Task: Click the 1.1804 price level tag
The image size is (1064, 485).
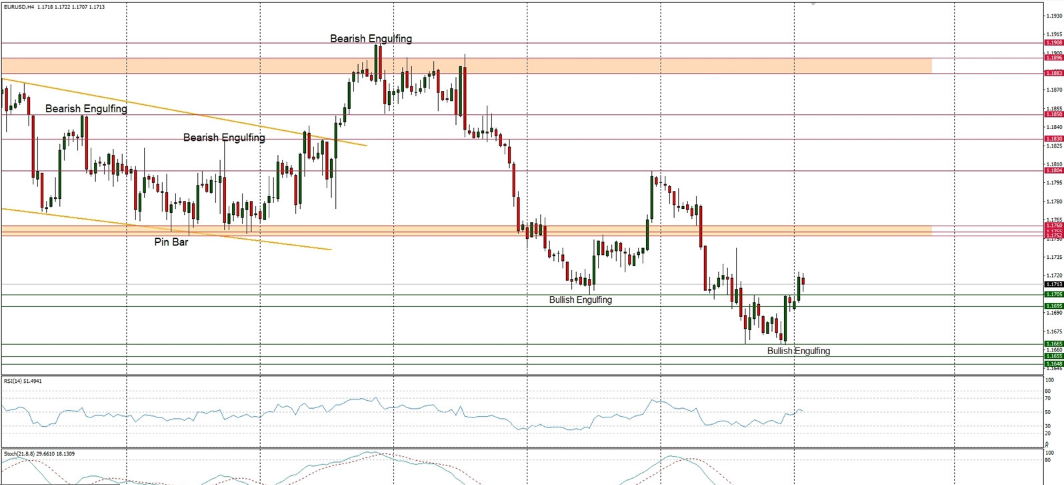Action: coord(1052,171)
